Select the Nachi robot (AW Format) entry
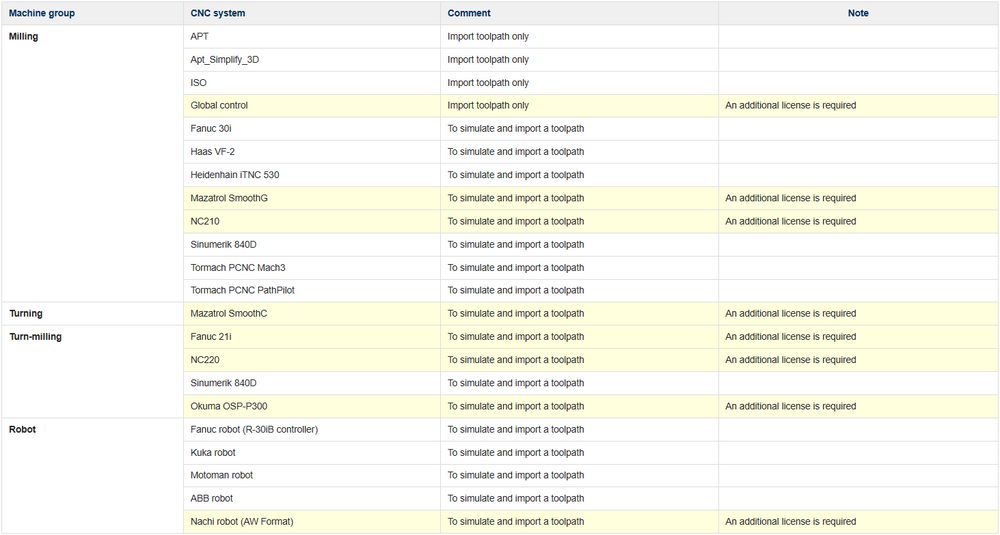 coord(242,522)
